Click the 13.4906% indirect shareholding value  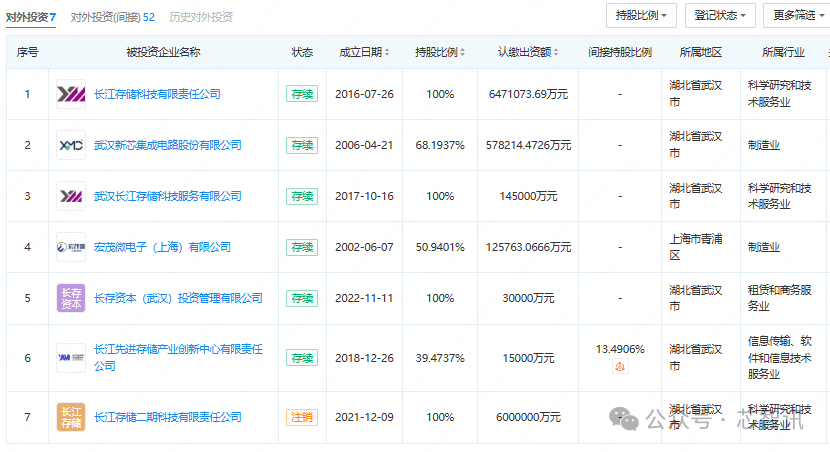point(620,349)
